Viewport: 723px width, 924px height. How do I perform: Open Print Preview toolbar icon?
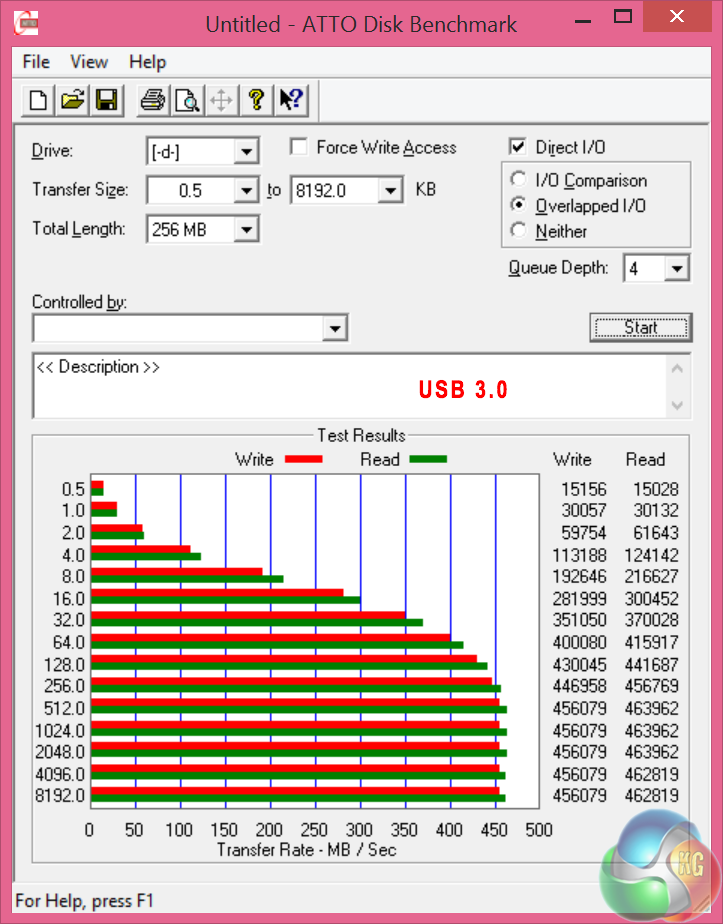pos(187,100)
